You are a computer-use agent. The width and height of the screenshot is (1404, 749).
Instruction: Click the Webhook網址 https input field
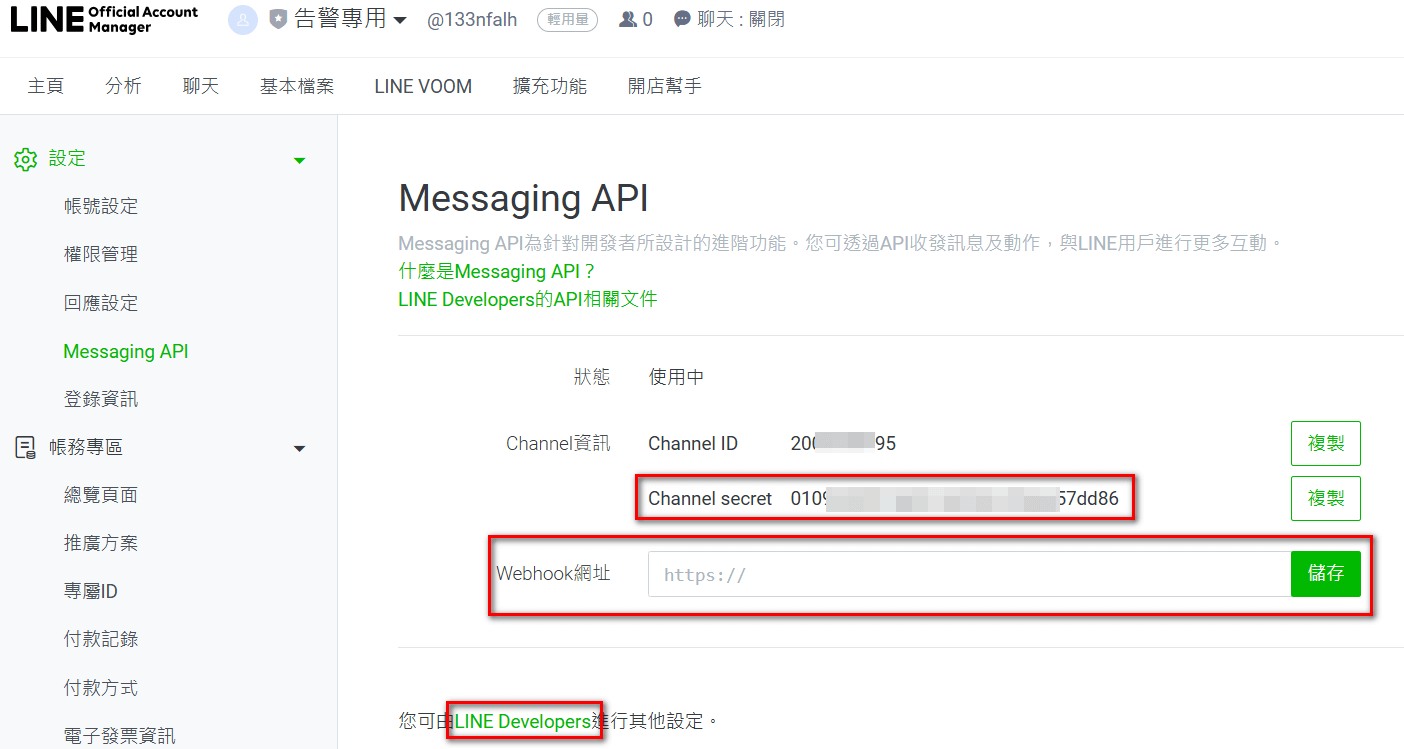click(x=968, y=574)
